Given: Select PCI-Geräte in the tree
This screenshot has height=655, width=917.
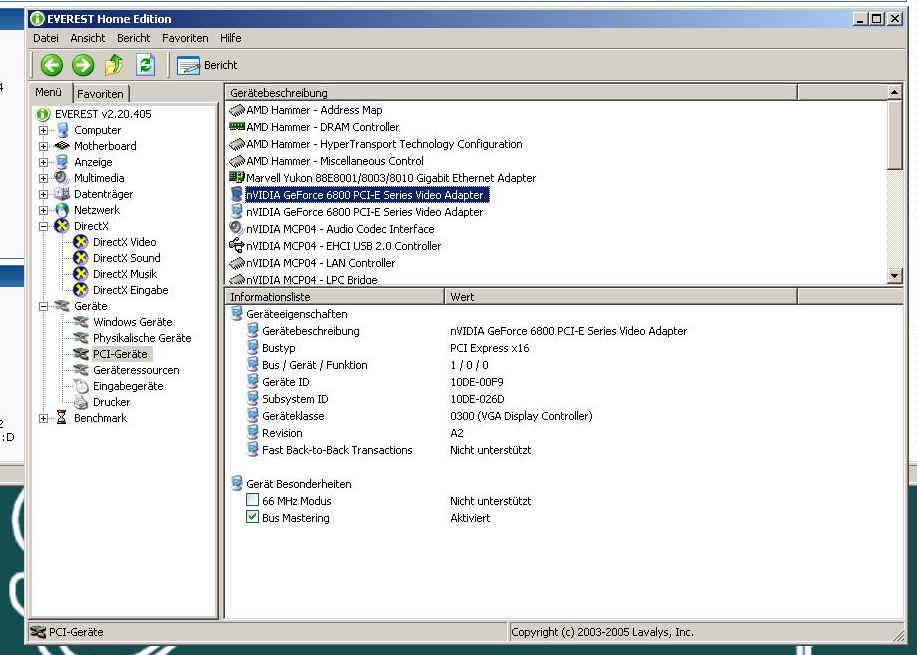Looking at the screenshot, I should point(120,354).
